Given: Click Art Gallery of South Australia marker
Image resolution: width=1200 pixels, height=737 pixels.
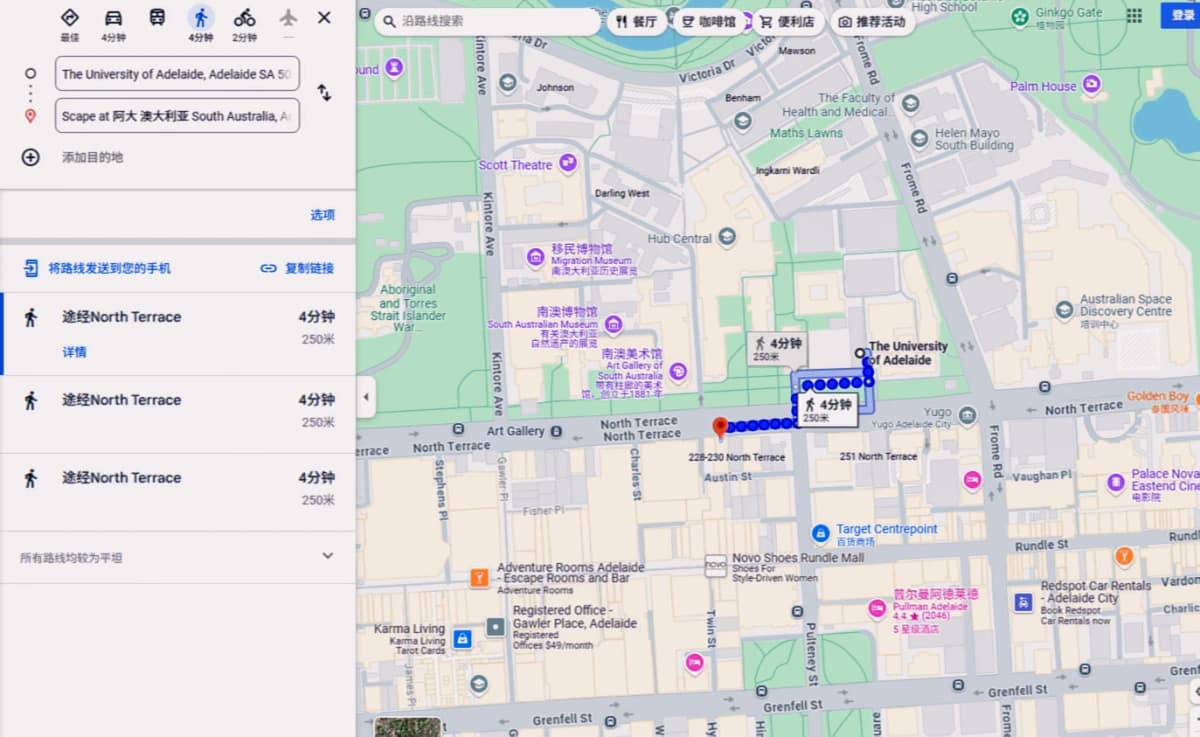Looking at the screenshot, I should click(x=679, y=372).
